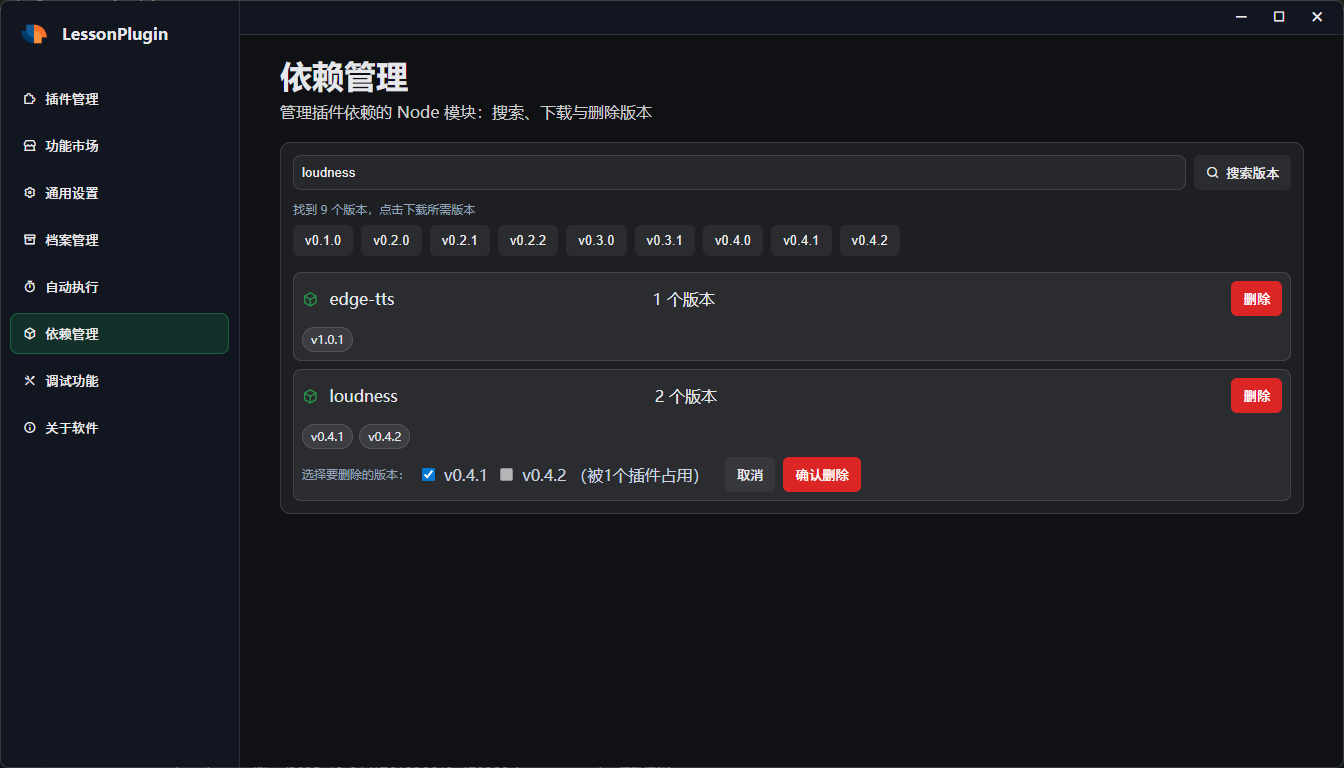Uncheck the v0.4.1 deletion checkbox

coord(429,475)
